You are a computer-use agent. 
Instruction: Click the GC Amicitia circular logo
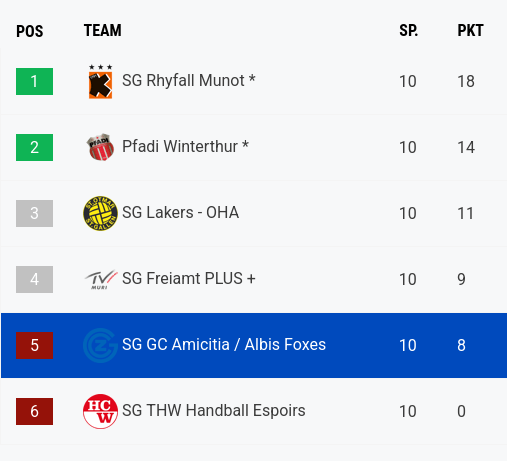pyautogui.click(x=100, y=345)
